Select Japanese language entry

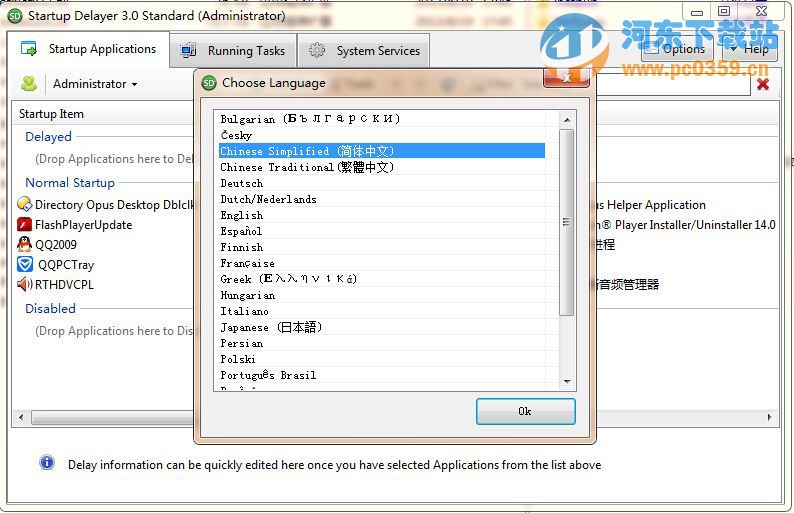382,327
